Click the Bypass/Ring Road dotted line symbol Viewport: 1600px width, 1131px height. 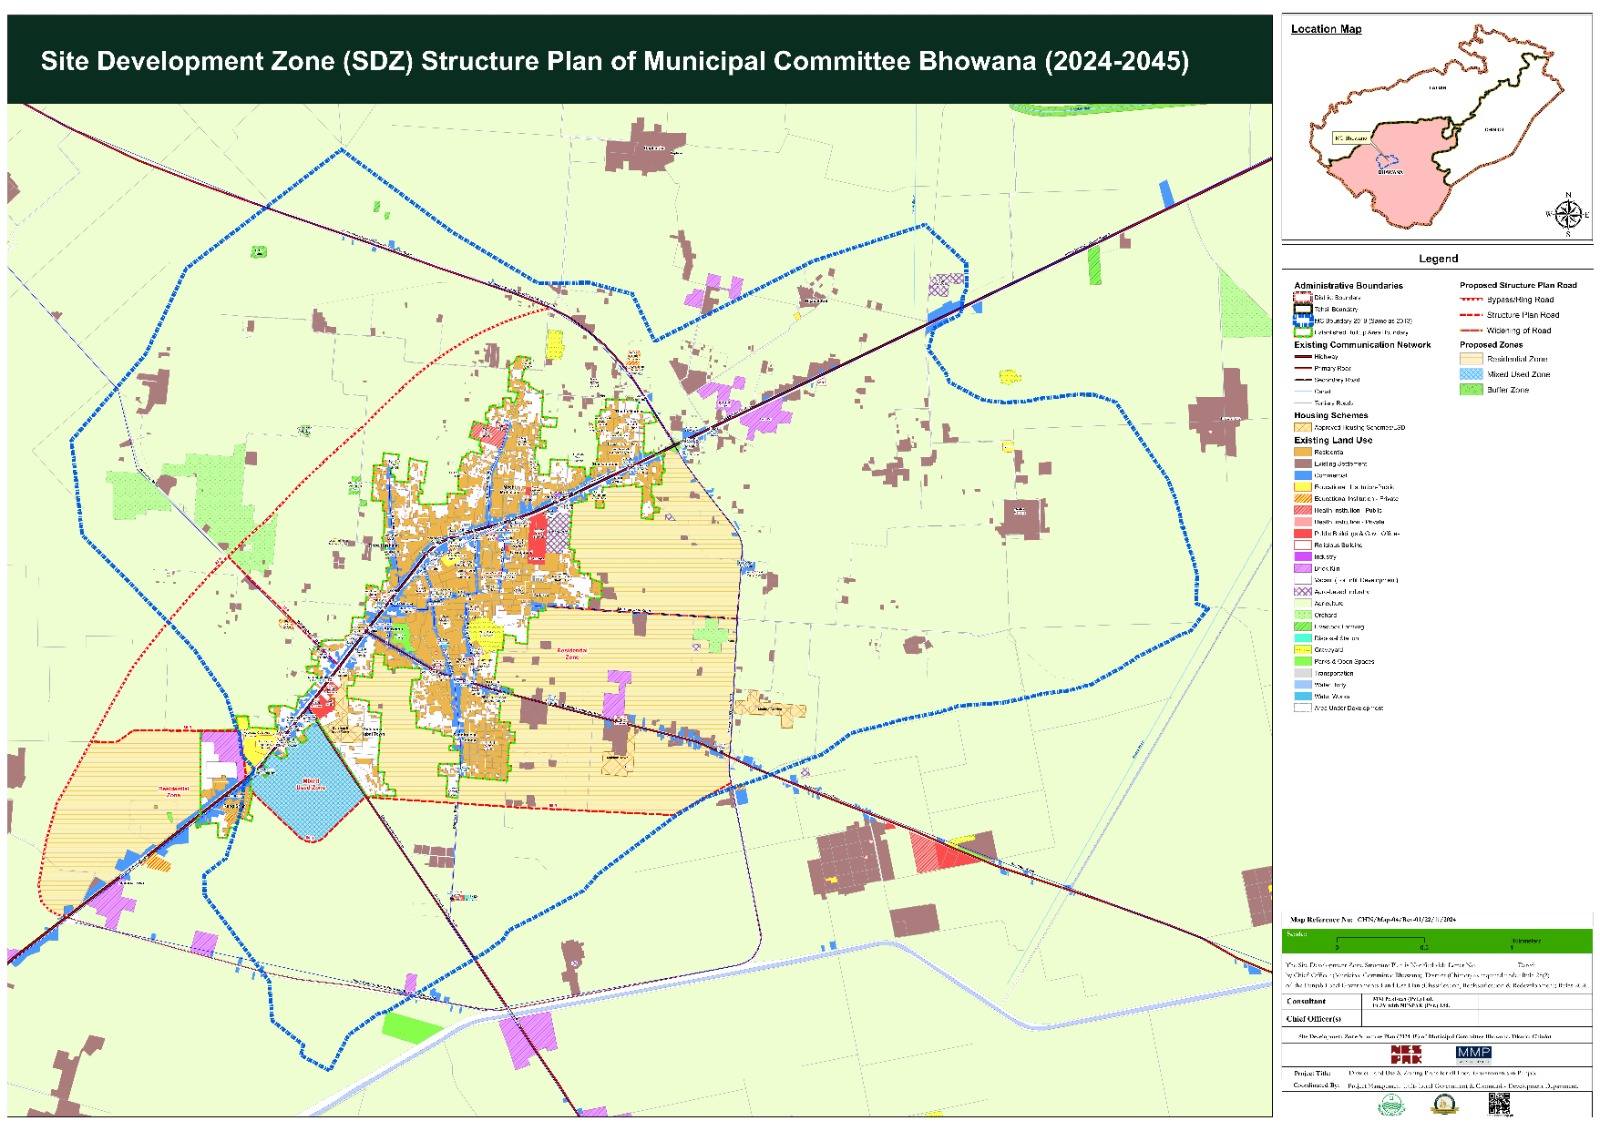pyautogui.click(x=1470, y=299)
